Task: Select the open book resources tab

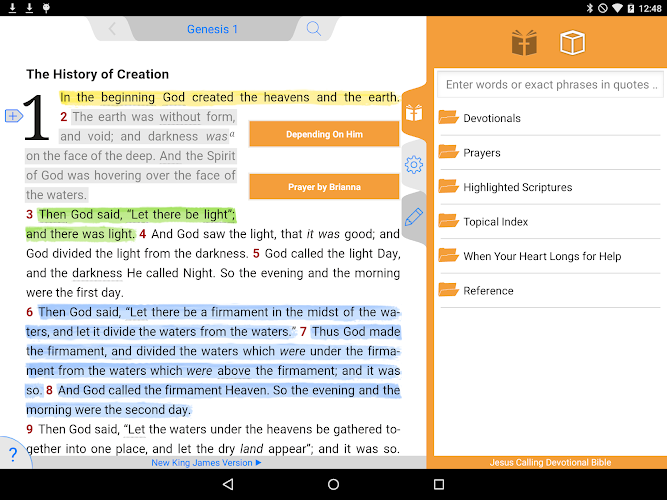Action: 414,113
